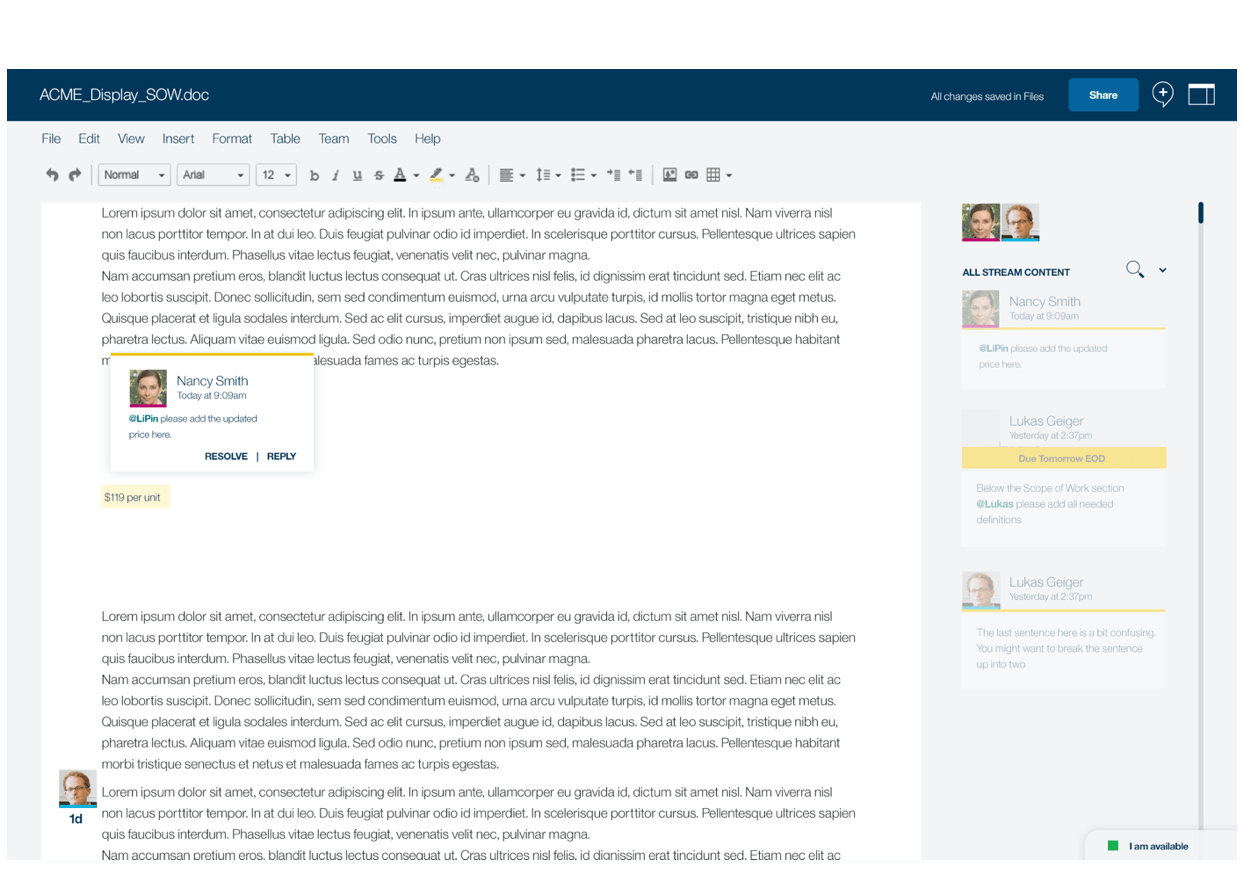Increase indent with toolbar icon
The width and height of the screenshot is (1244, 880).
(x=613, y=175)
